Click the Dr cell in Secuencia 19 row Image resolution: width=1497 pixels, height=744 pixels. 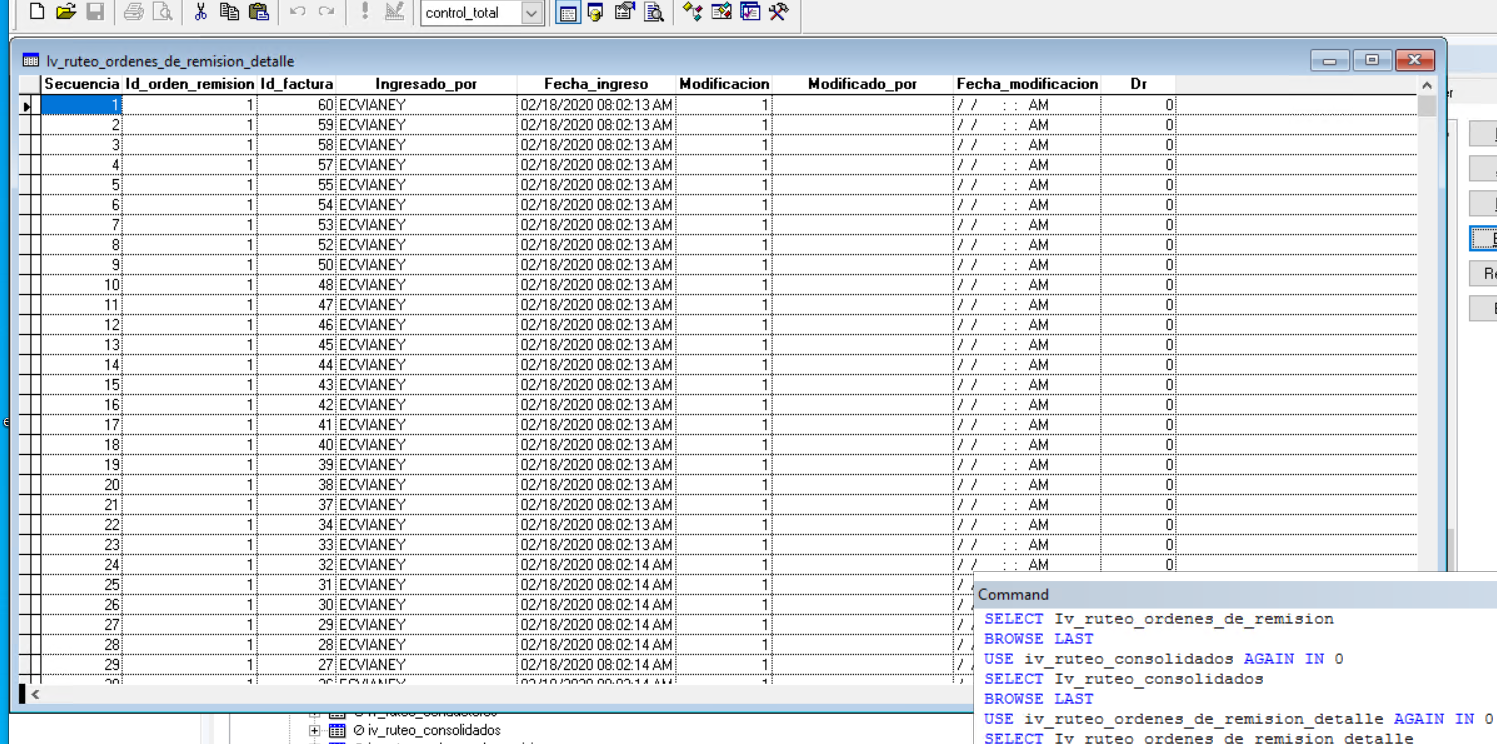[1138, 465]
